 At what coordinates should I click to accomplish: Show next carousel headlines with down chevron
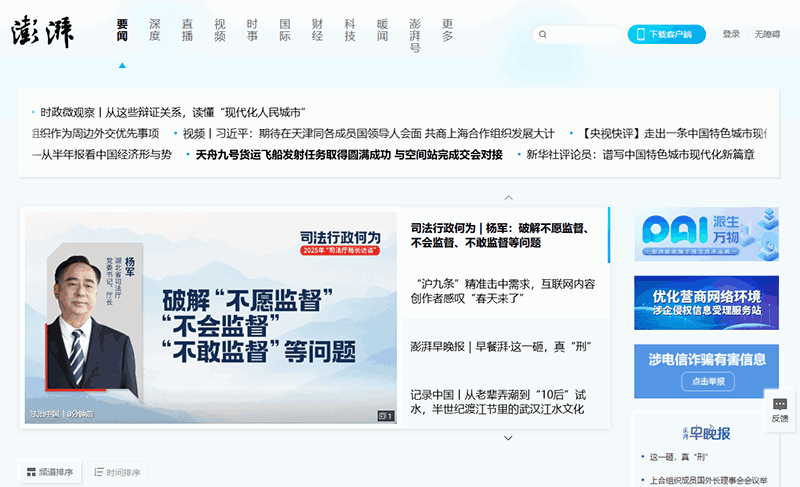[508, 438]
